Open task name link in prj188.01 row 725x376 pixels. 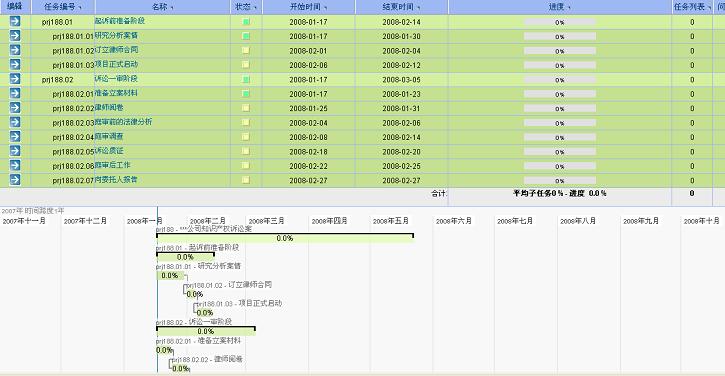coord(120,21)
